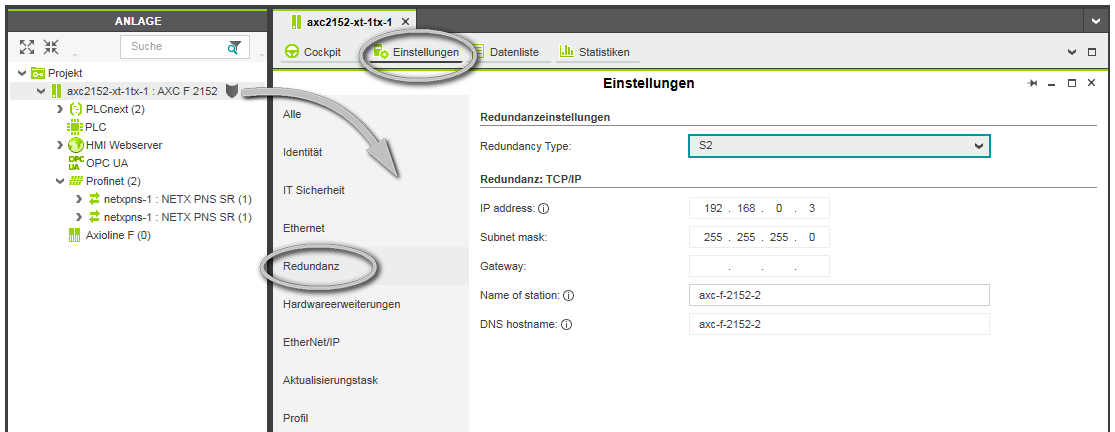1115x432 pixels.
Task: Select the IT Sicherheit settings category
Action: pyautogui.click(x=314, y=190)
